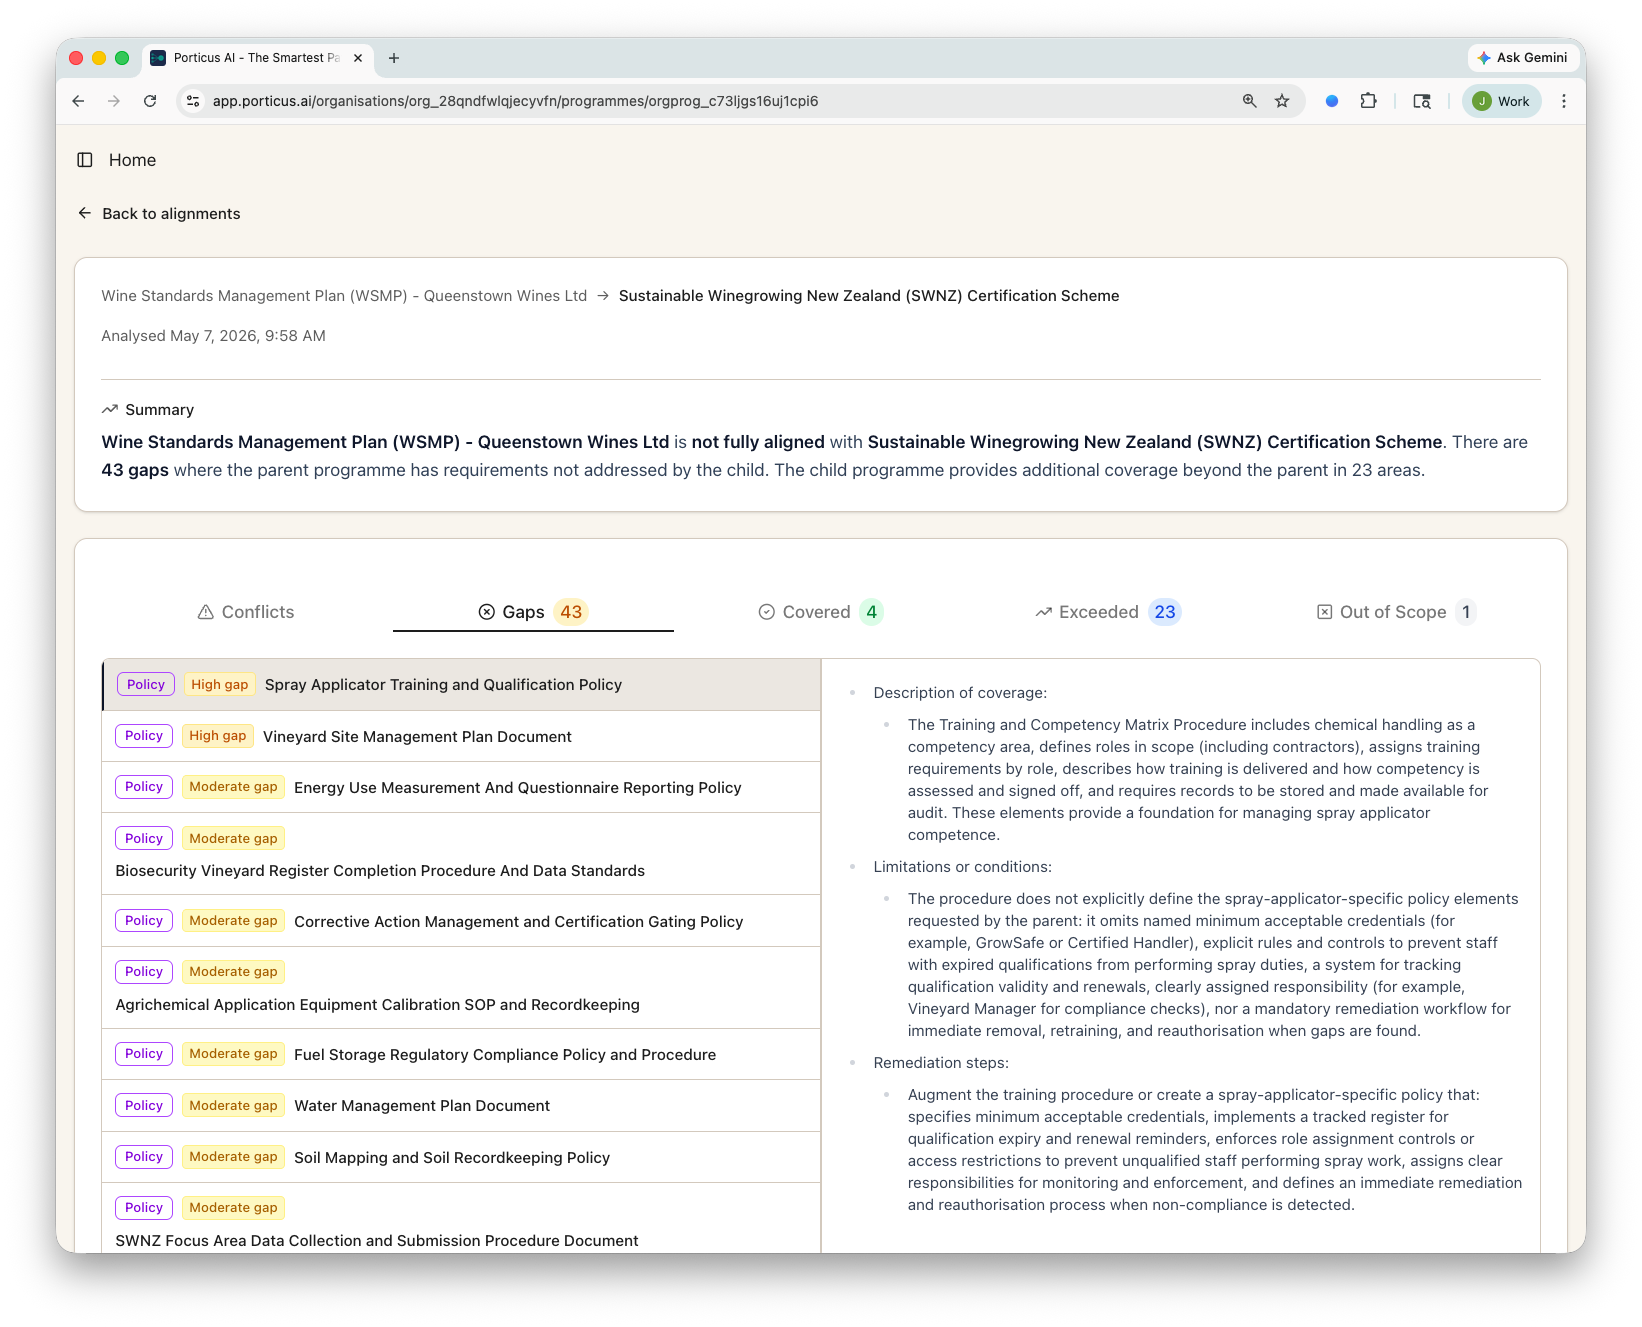Click the 23 count badge on Exceeded
The image size is (1642, 1327).
(1165, 612)
